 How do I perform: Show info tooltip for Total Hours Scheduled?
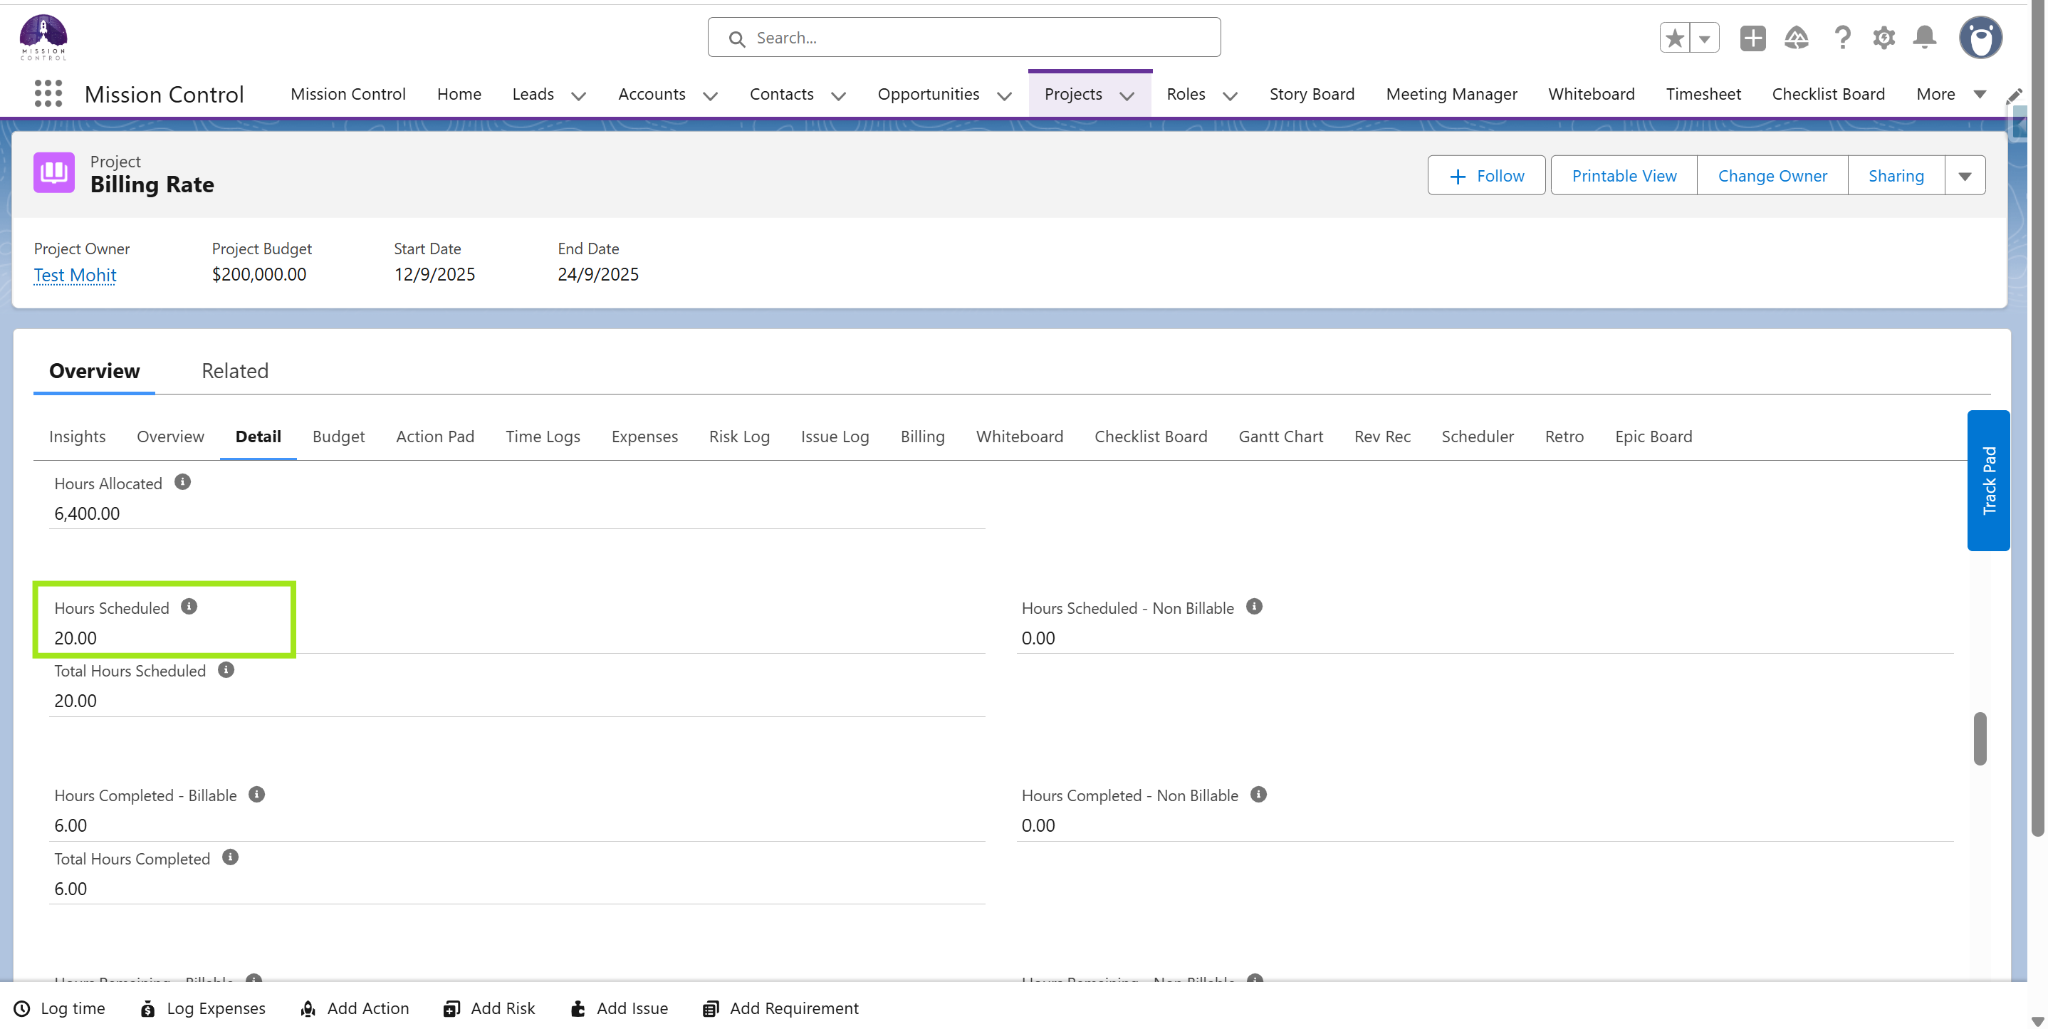pyautogui.click(x=226, y=670)
